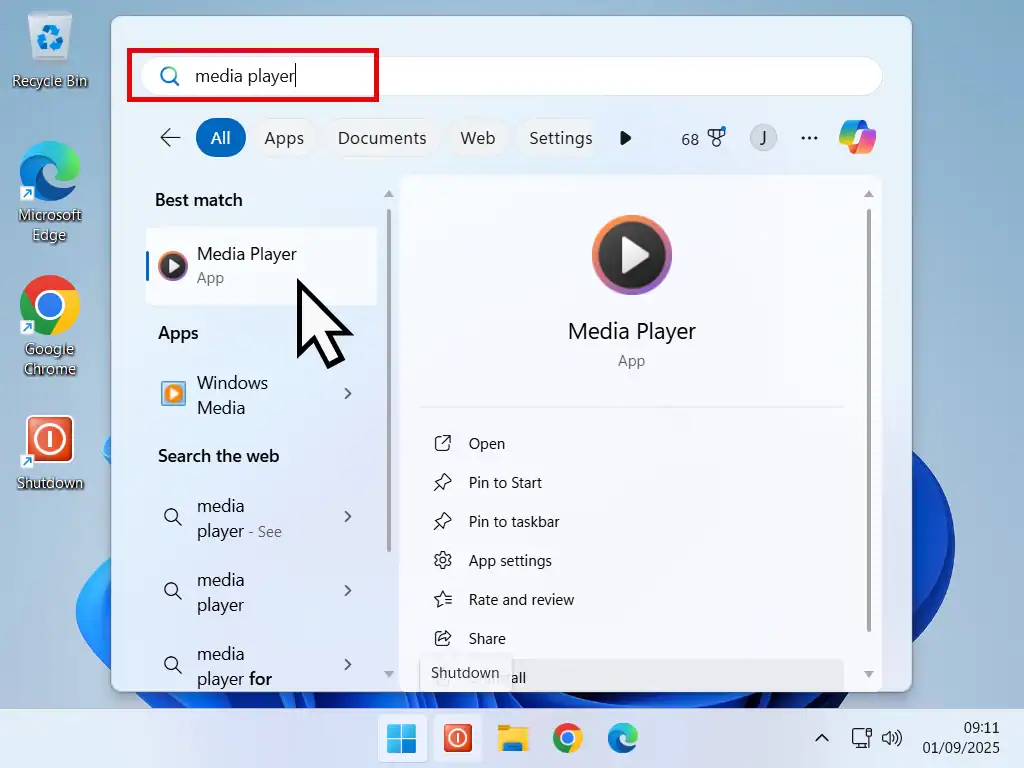Click the 'media player for' web suggestion text
The image size is (1024, 768).
tap(234, 666)
